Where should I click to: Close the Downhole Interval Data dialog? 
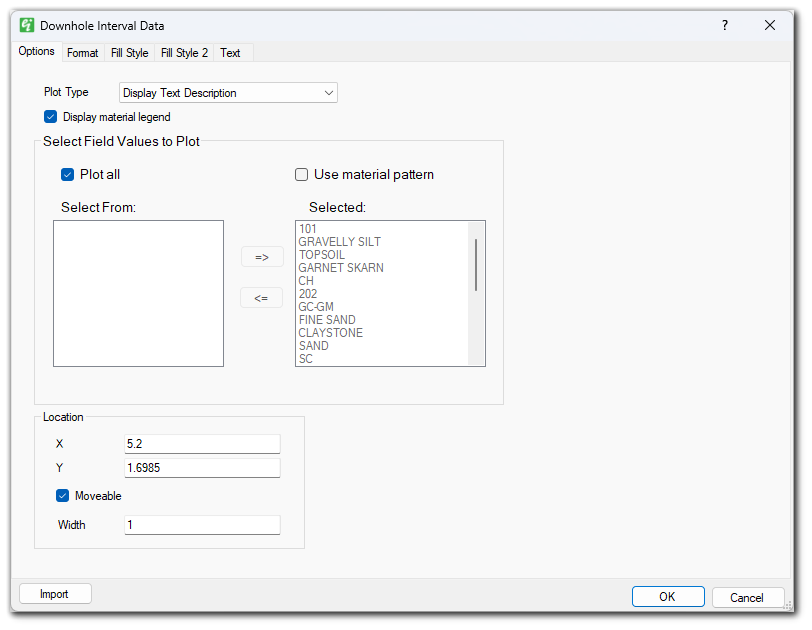(x=770, y=25)
